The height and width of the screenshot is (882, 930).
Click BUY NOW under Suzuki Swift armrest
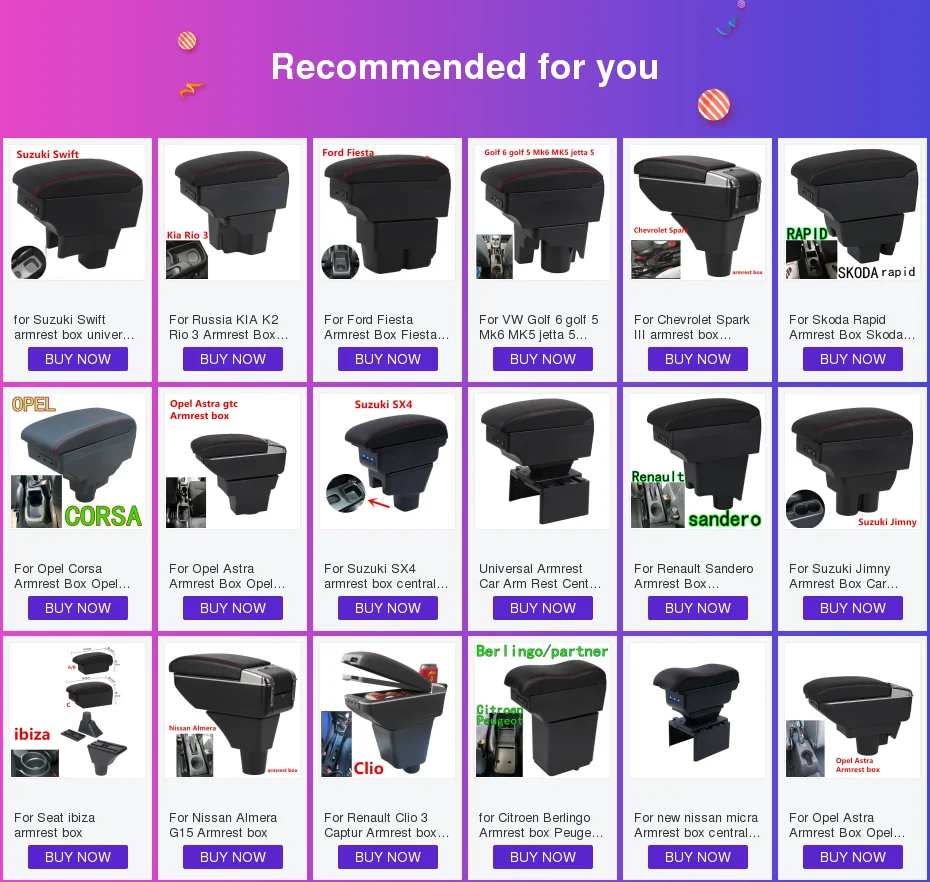coord(78,359)
